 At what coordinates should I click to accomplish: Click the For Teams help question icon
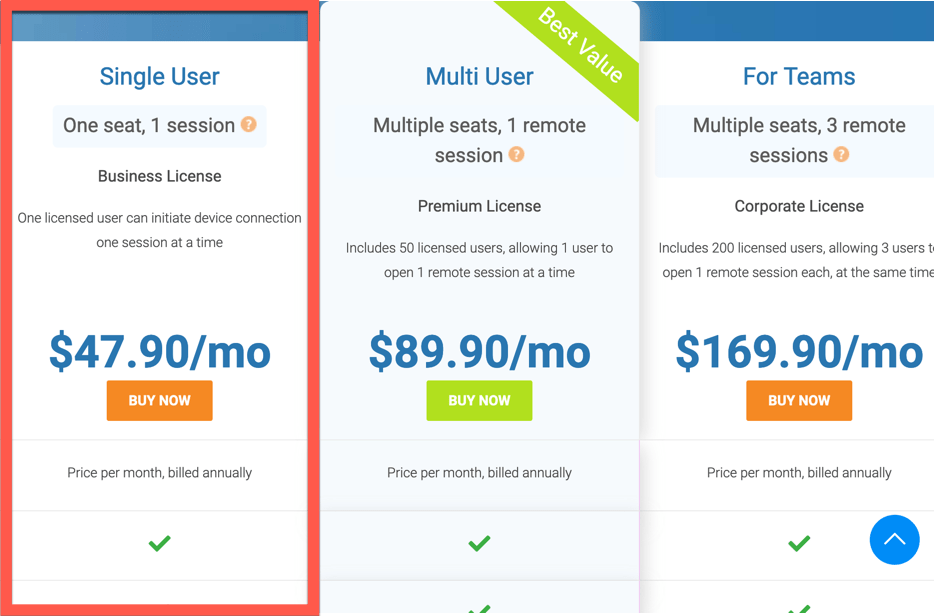tap(841, 154)
